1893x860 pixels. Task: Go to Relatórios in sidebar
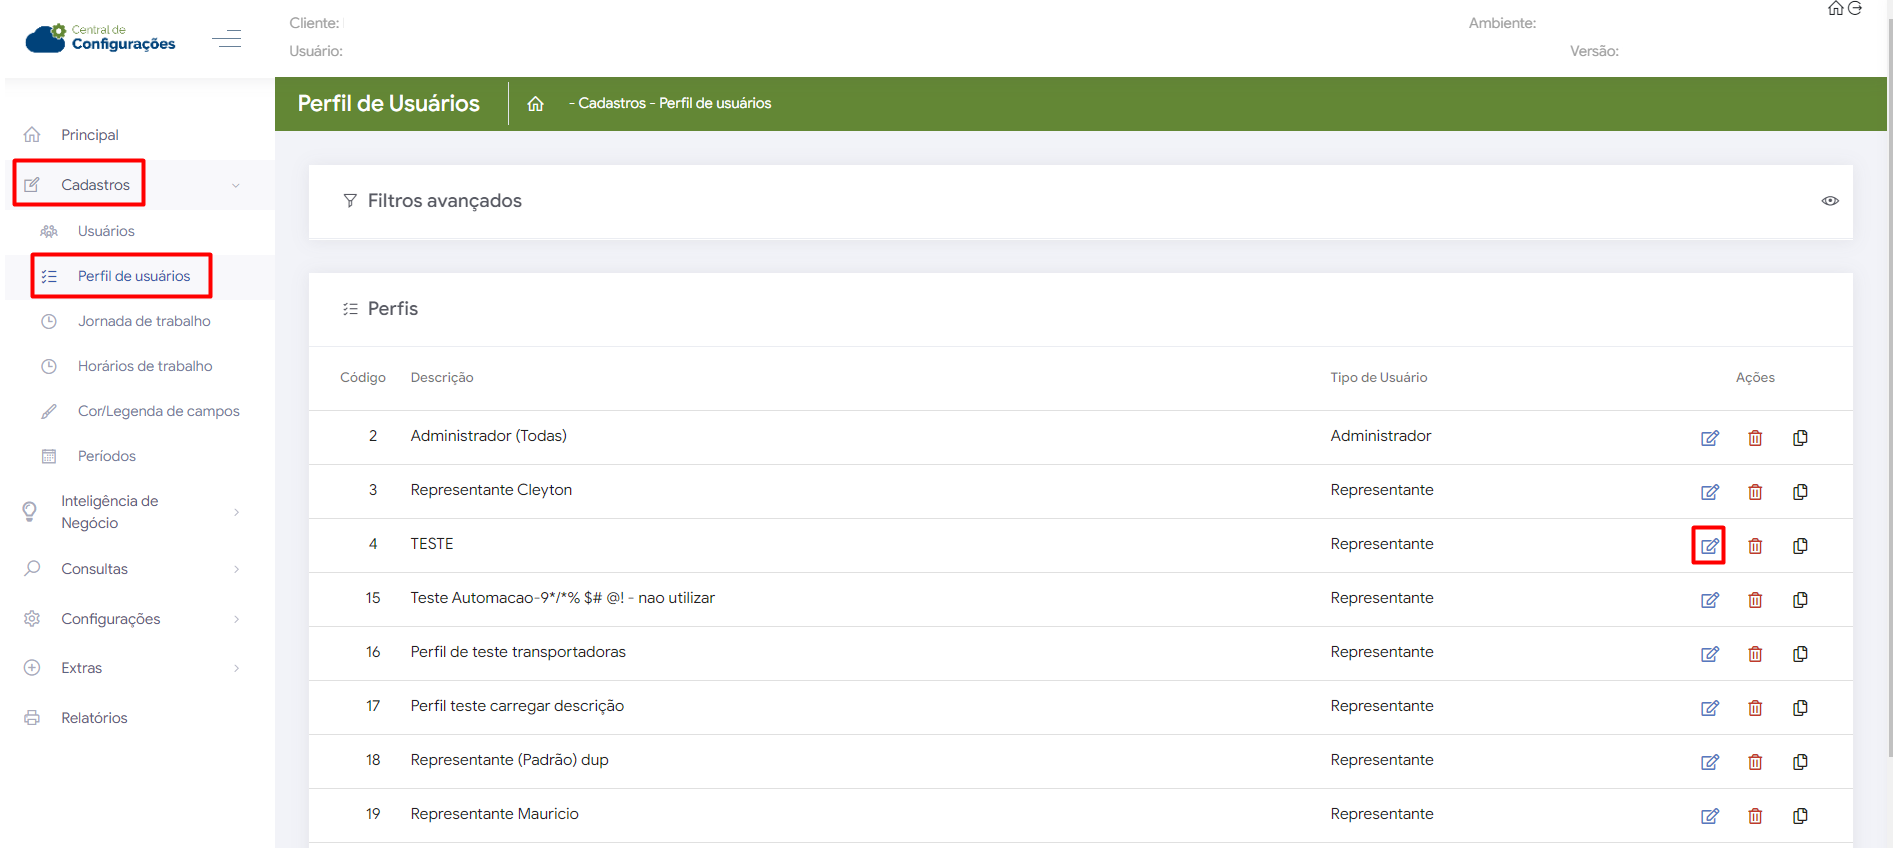[x=94, y=718]
